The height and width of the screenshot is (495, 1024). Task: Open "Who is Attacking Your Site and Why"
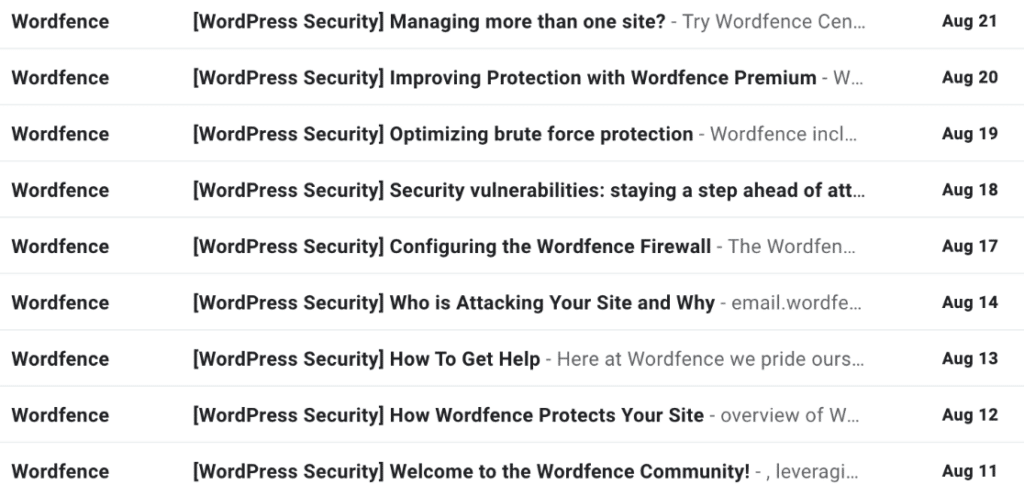click(552, 303)
